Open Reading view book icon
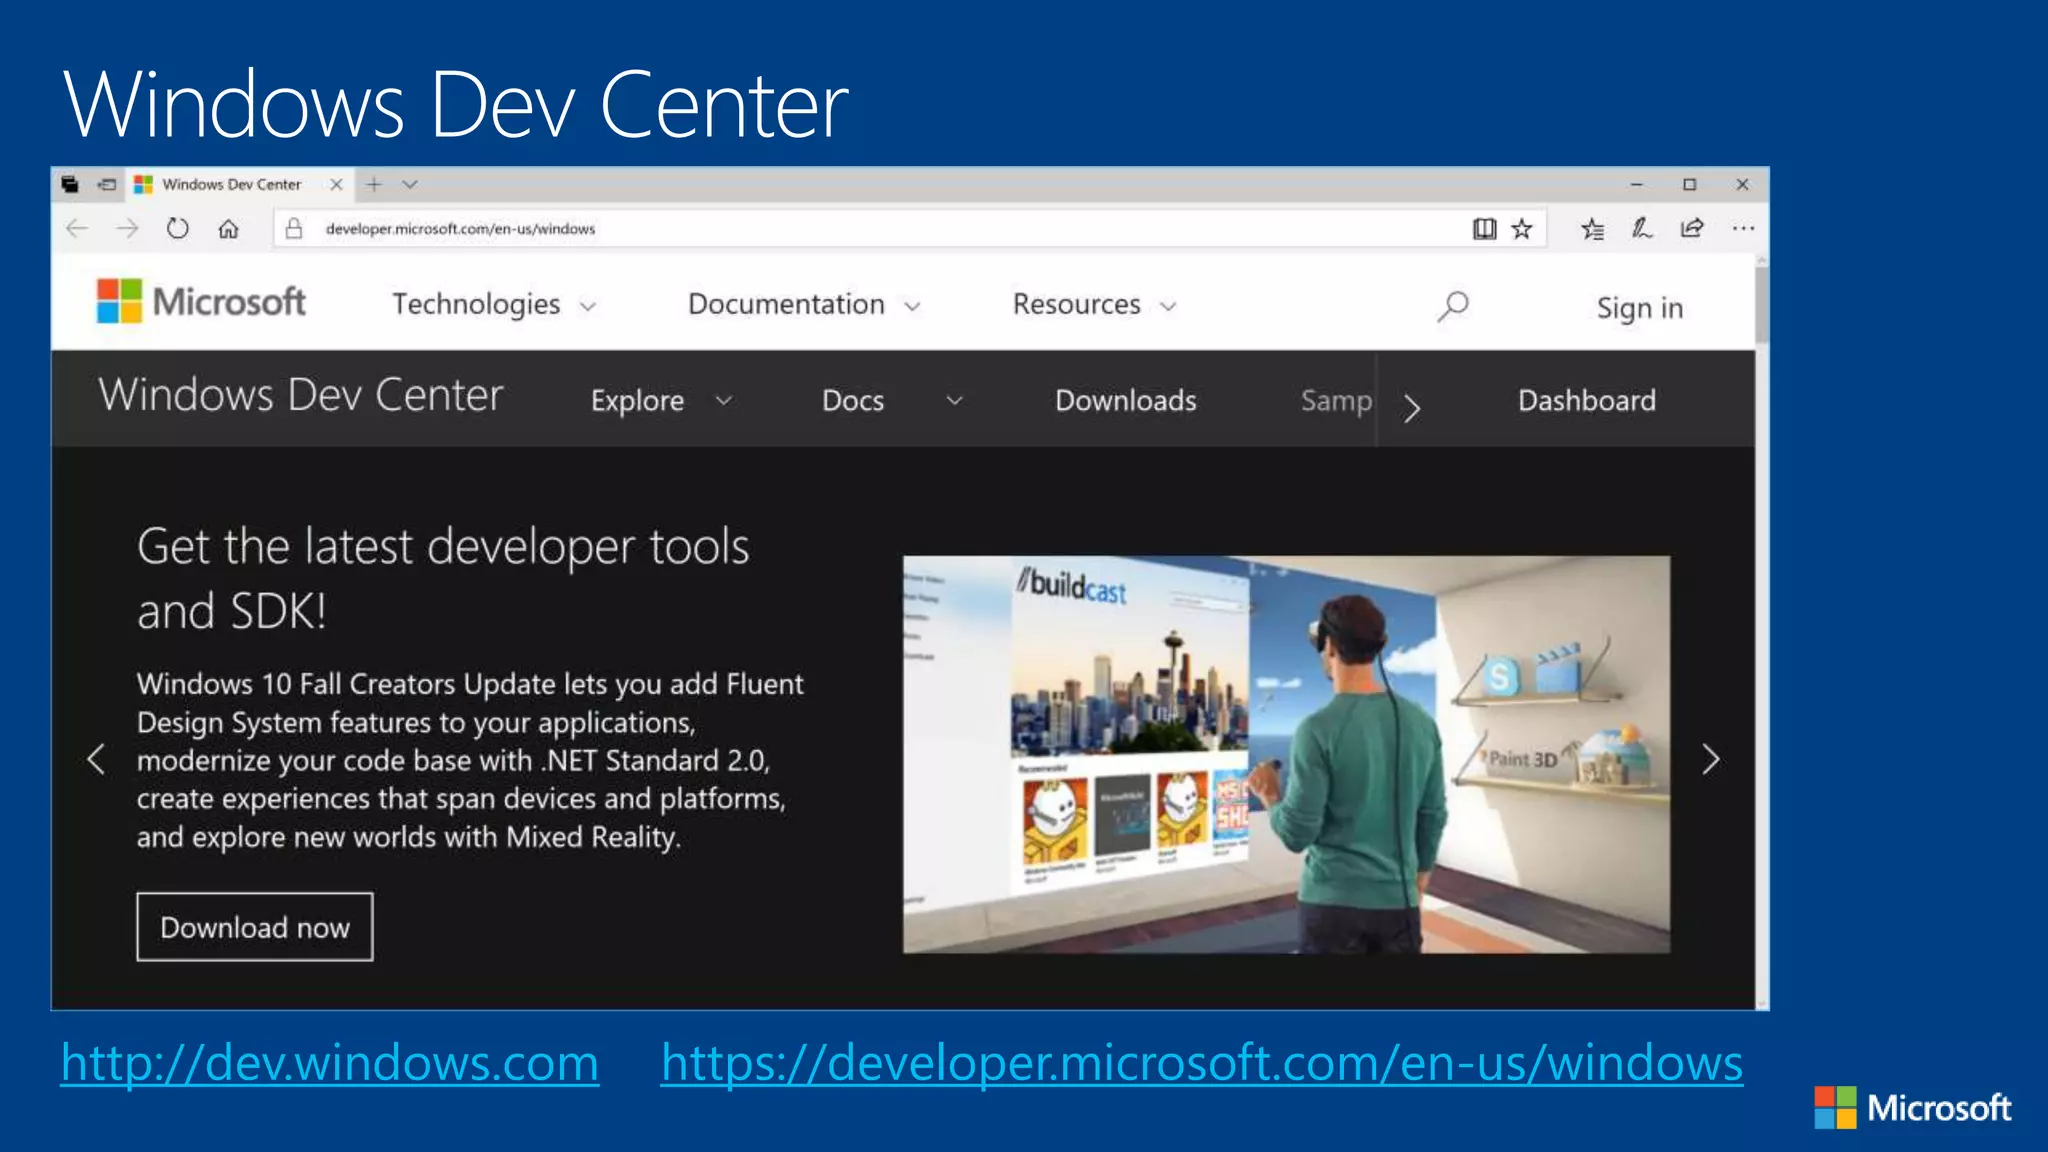Viewport: 2048px width, 1152px height. [1485, 229]
